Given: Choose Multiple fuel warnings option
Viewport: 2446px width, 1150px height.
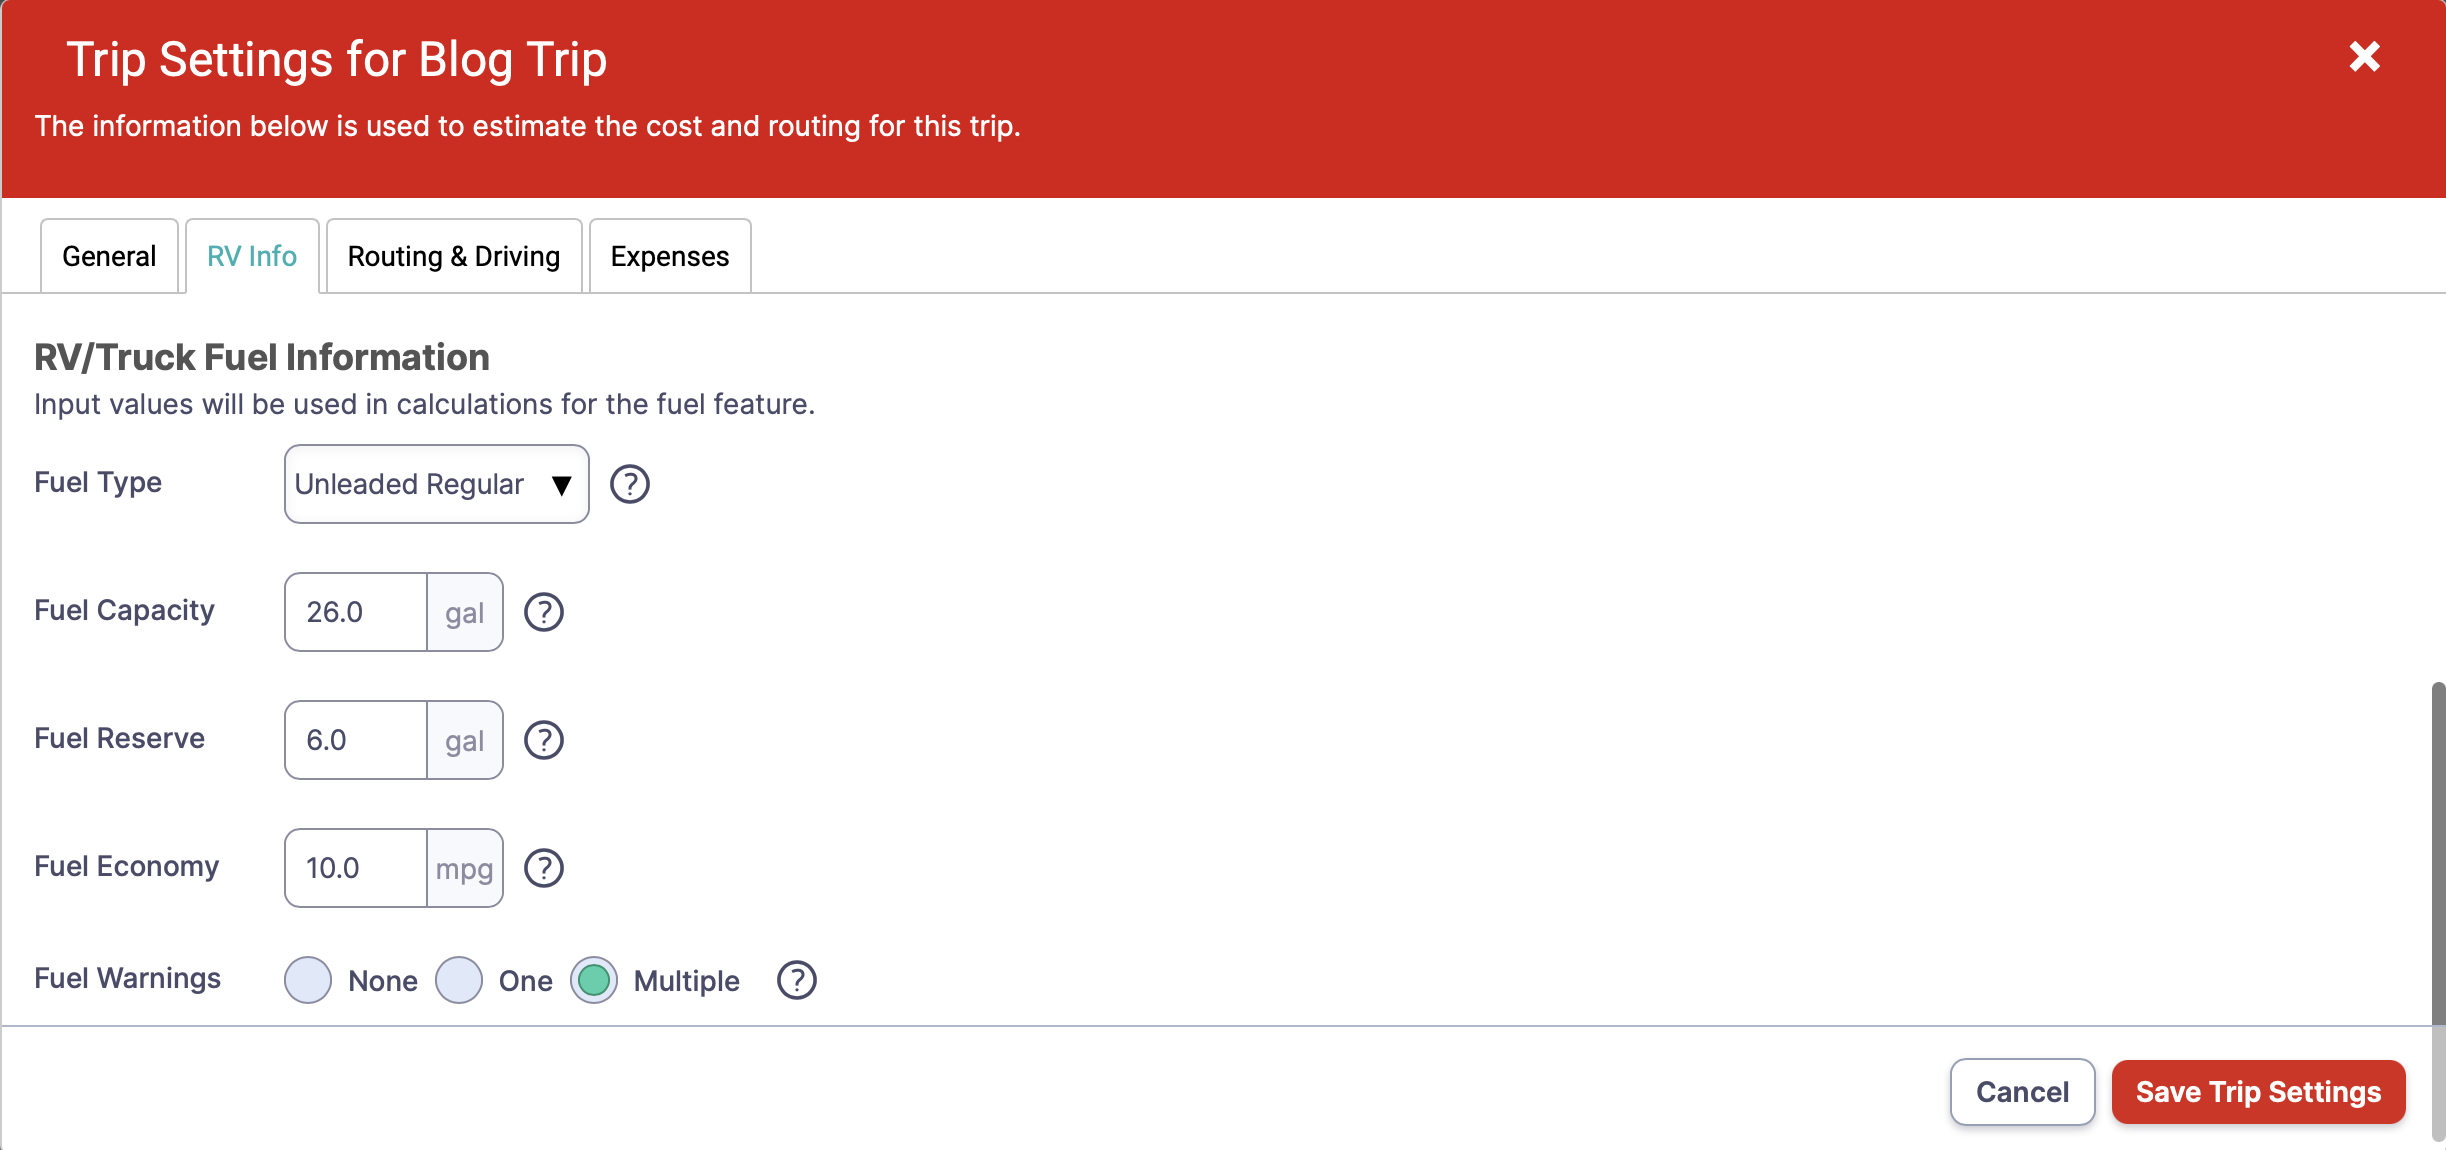Looking at the screenshot, I should click(594, 980).
